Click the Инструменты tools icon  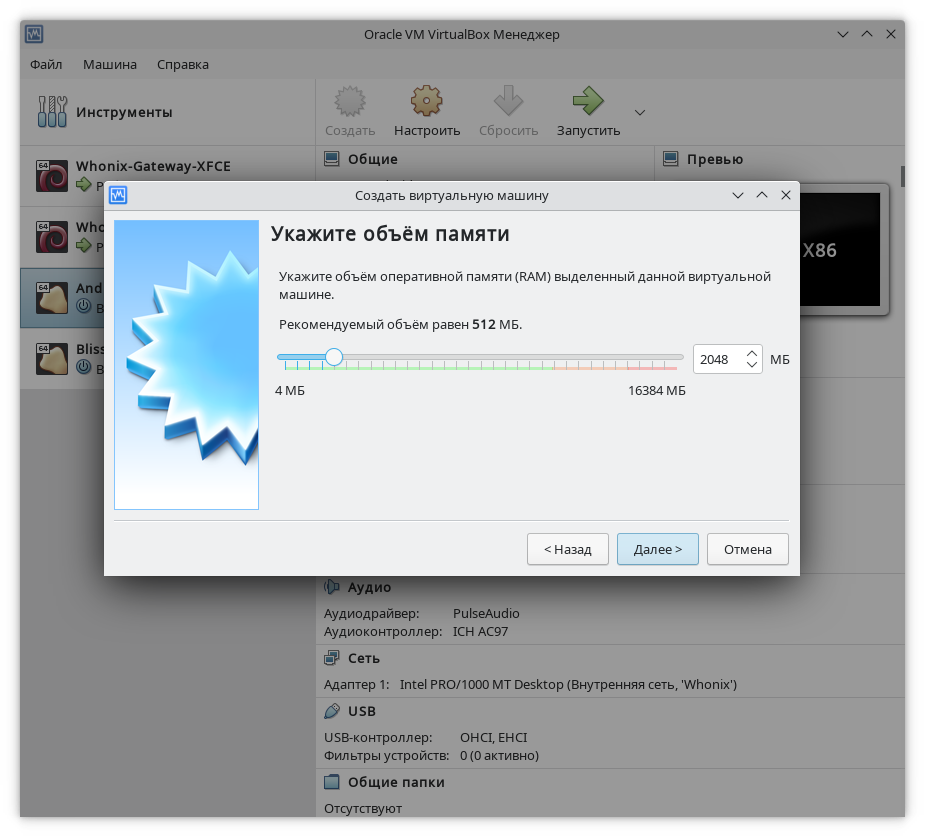click(x=51, y=112)
